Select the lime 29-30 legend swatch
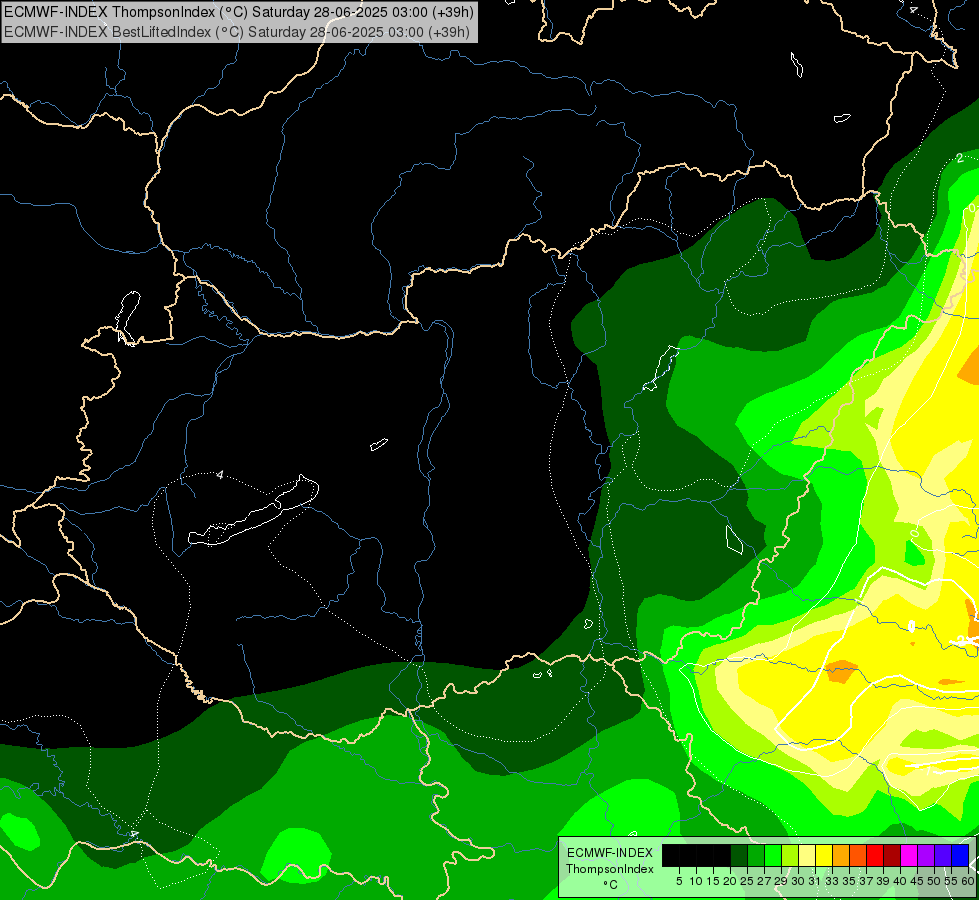979x900 pixels. 790,855
